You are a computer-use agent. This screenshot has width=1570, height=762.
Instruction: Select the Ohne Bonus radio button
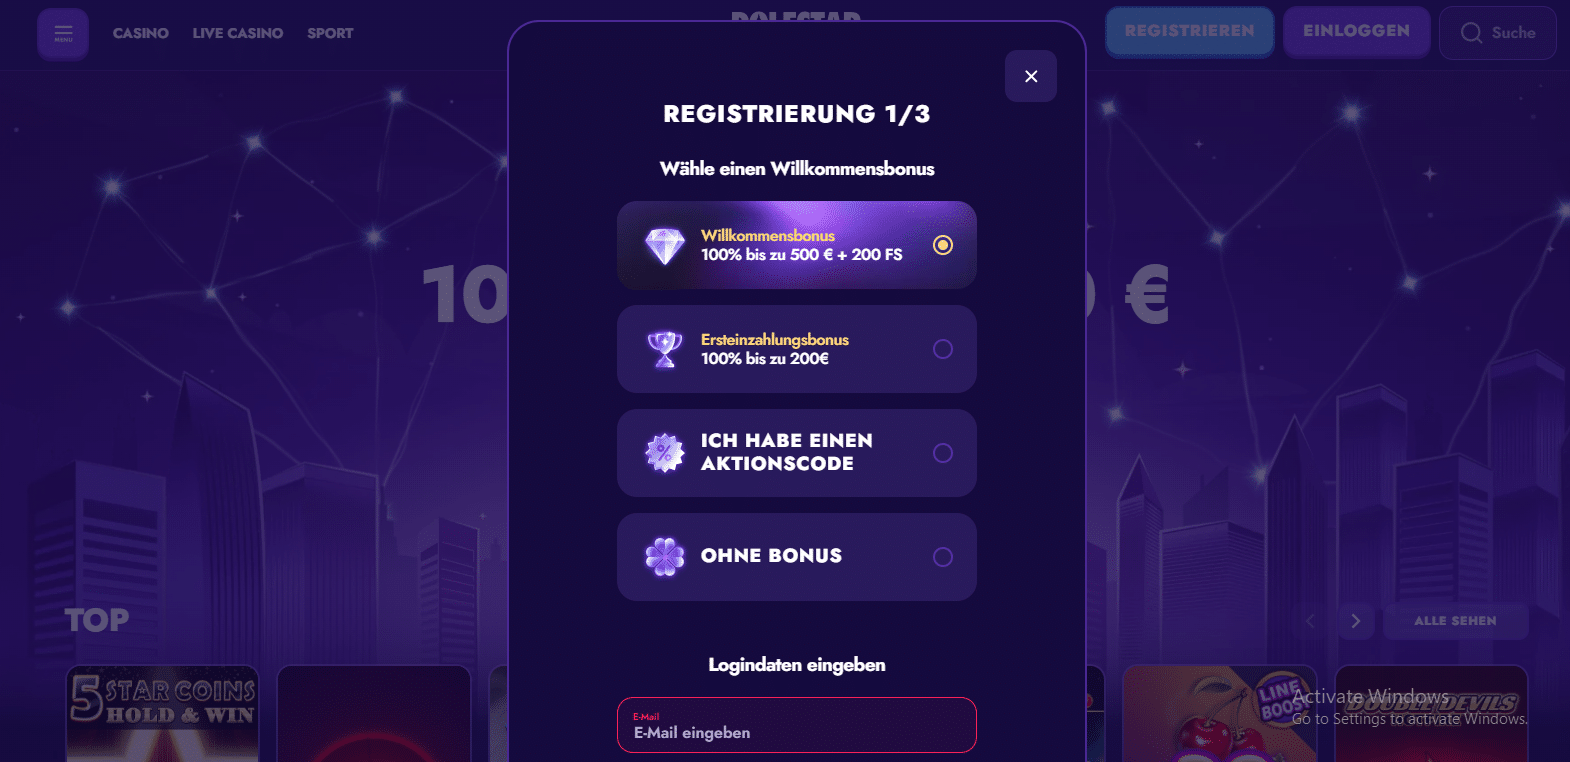coord(942,557)
